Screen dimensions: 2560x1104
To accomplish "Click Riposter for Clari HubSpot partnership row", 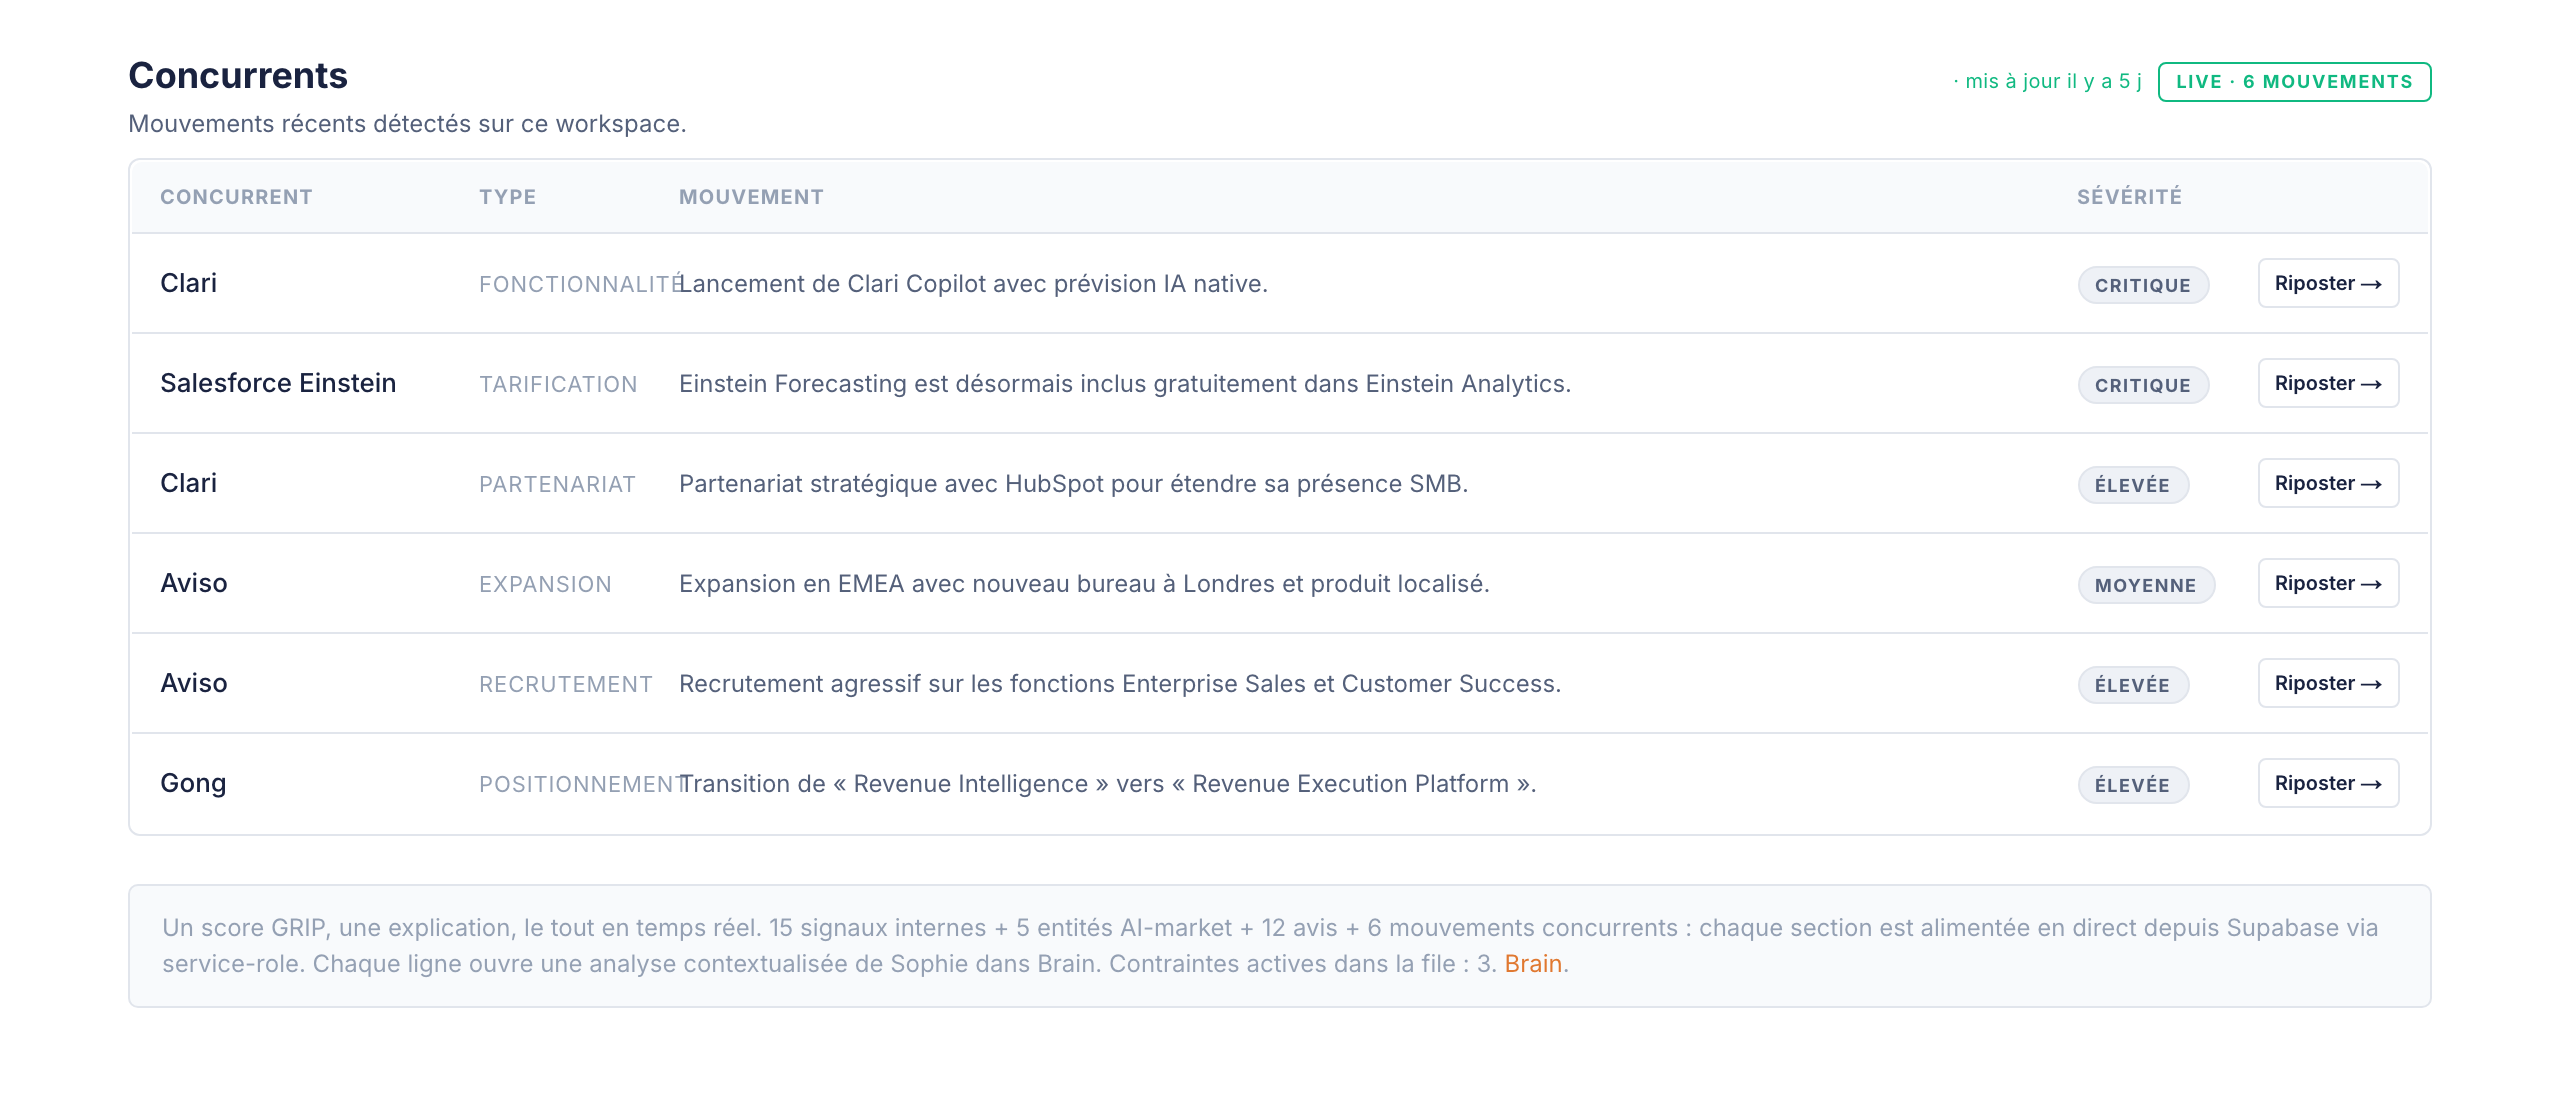I will point(2328,483).
